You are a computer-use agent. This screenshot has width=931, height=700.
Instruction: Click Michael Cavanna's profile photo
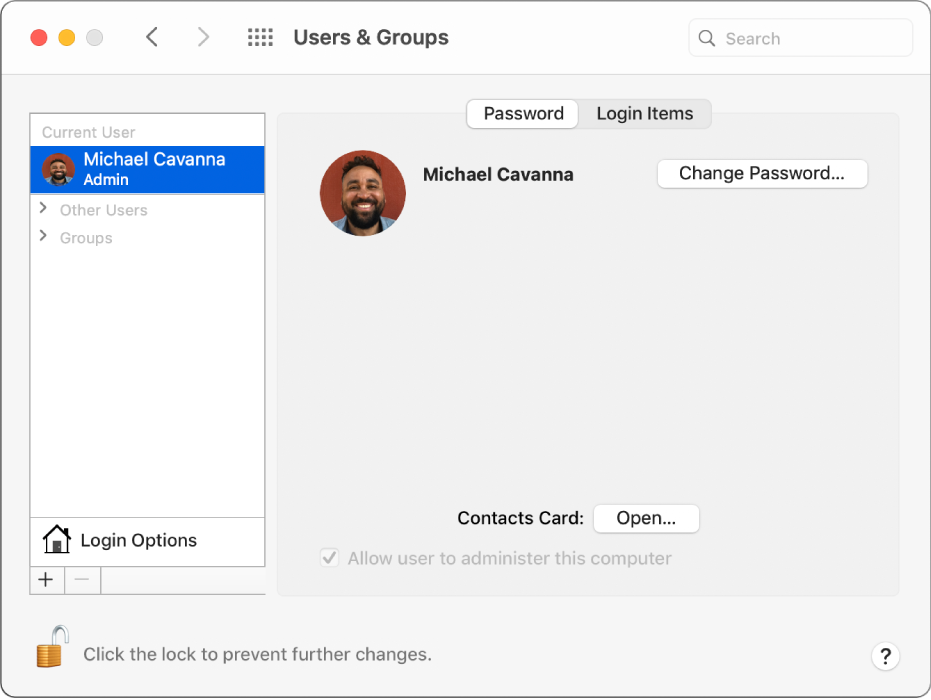point(362,193)
